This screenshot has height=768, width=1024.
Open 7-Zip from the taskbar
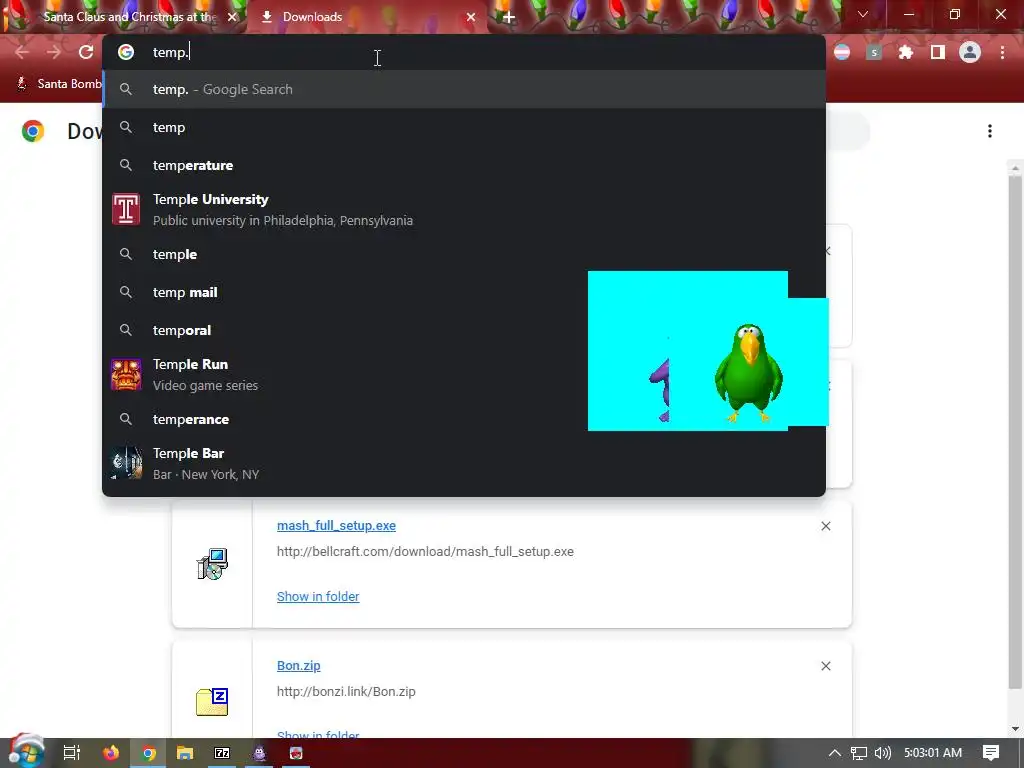(x=222, y=753)
